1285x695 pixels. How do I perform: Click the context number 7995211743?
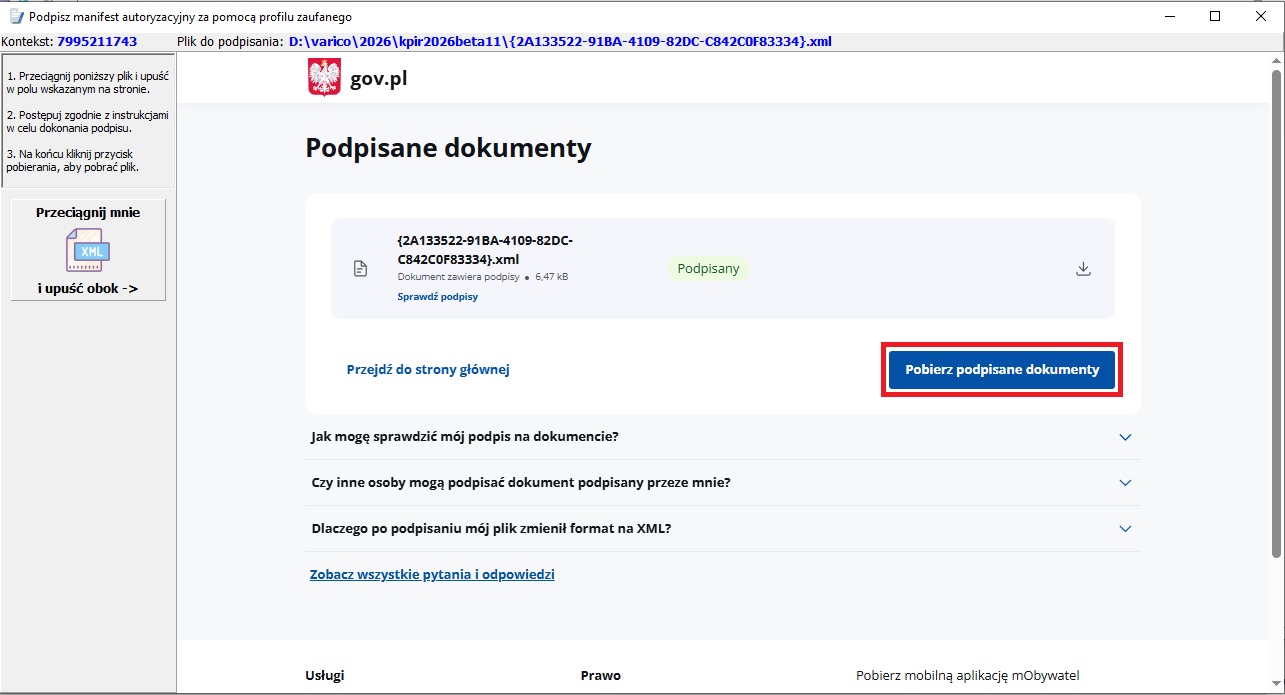(x=97, y=42)
